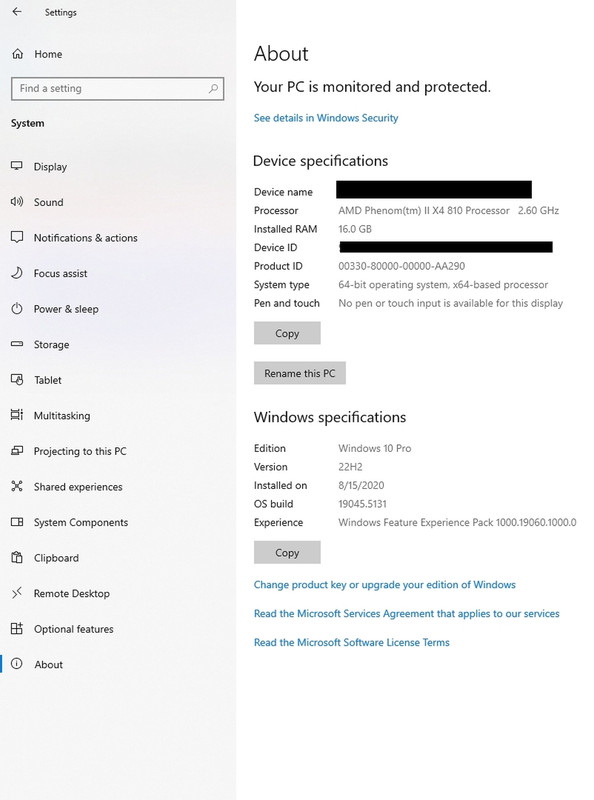The image size is (594, 800).
Task: Open Microsoft Software License Terms link
Action: coord(352,643)
